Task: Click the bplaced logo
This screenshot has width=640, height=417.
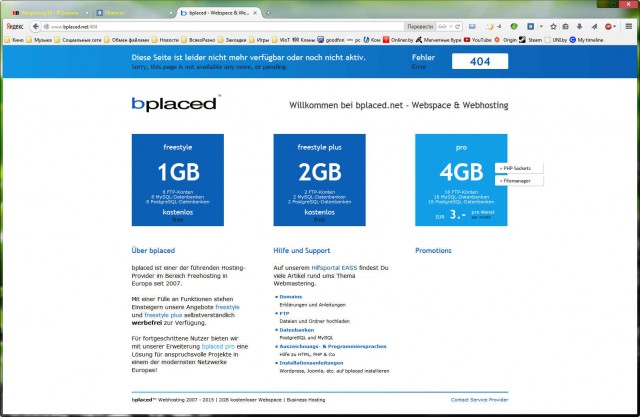Action: pos(176,103)
